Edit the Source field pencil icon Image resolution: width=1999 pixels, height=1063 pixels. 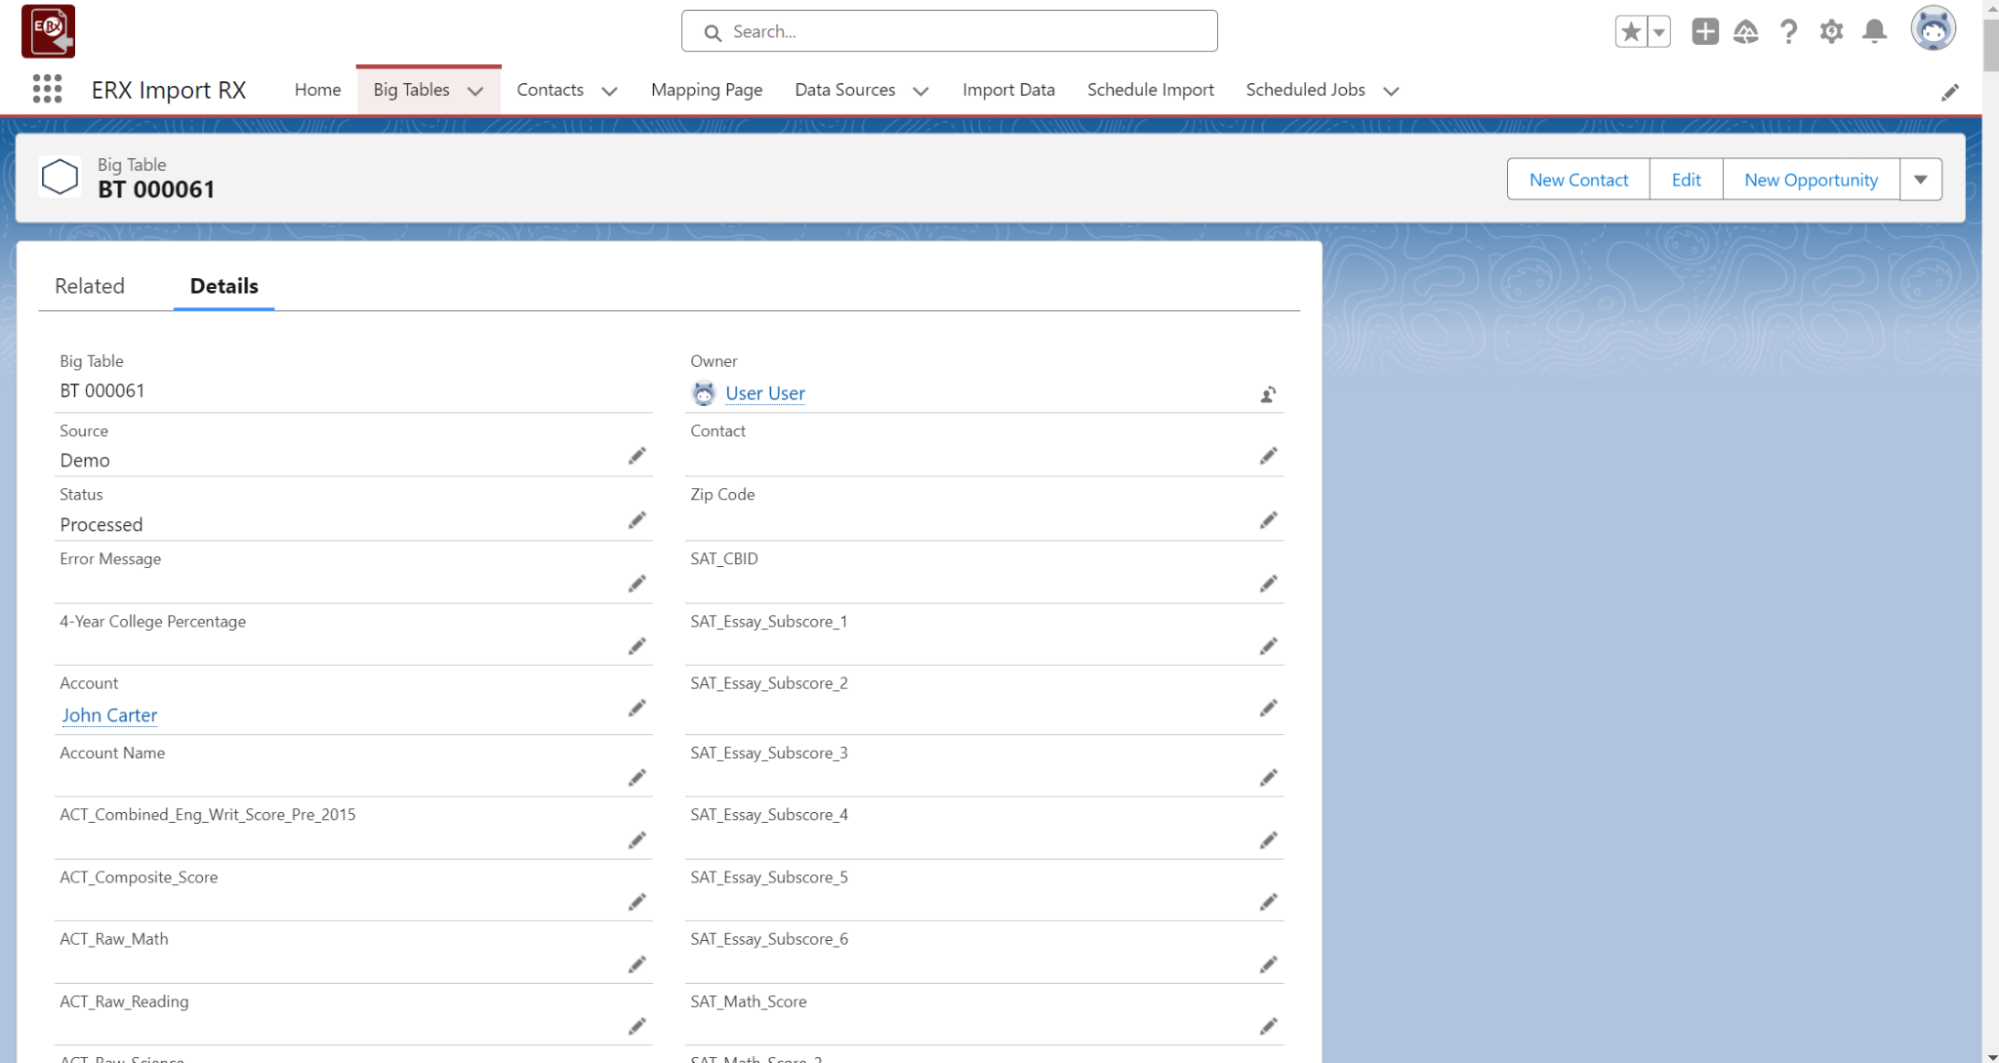[x=637, y=457]
